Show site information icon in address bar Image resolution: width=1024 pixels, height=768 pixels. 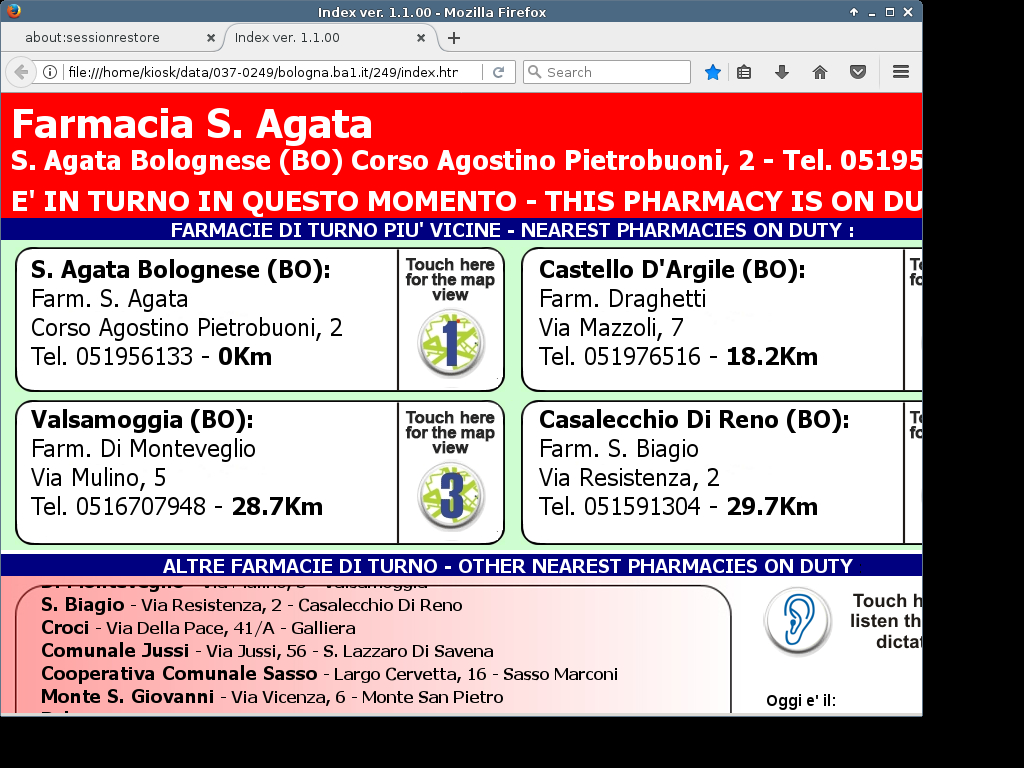point(49,72)
